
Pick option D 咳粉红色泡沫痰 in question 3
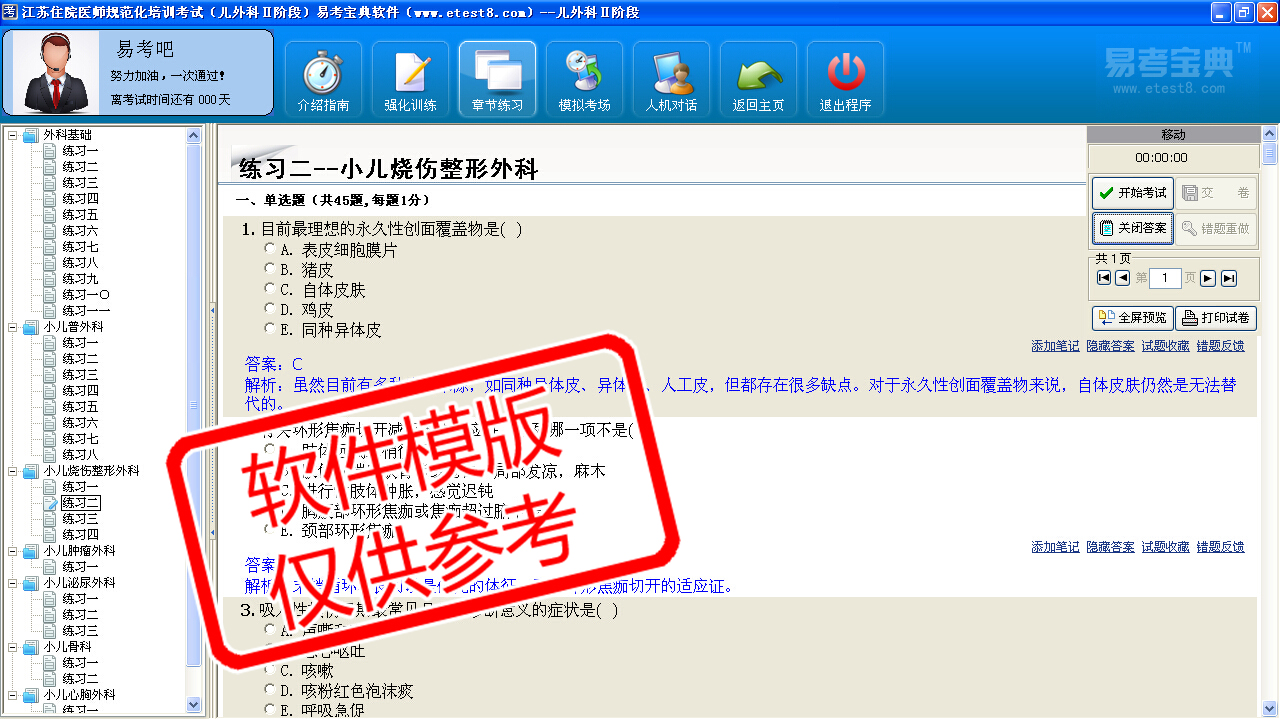(270, 690)
